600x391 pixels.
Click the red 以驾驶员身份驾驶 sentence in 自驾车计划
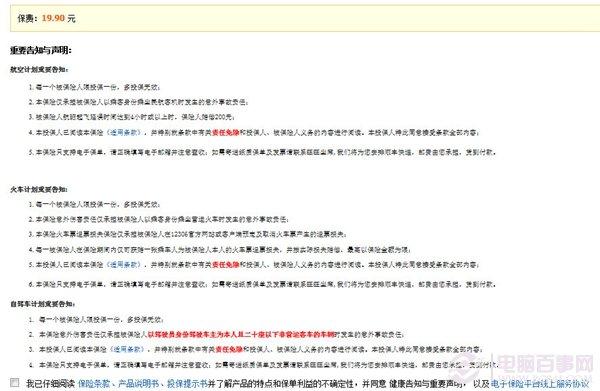(x=241, y=334)
